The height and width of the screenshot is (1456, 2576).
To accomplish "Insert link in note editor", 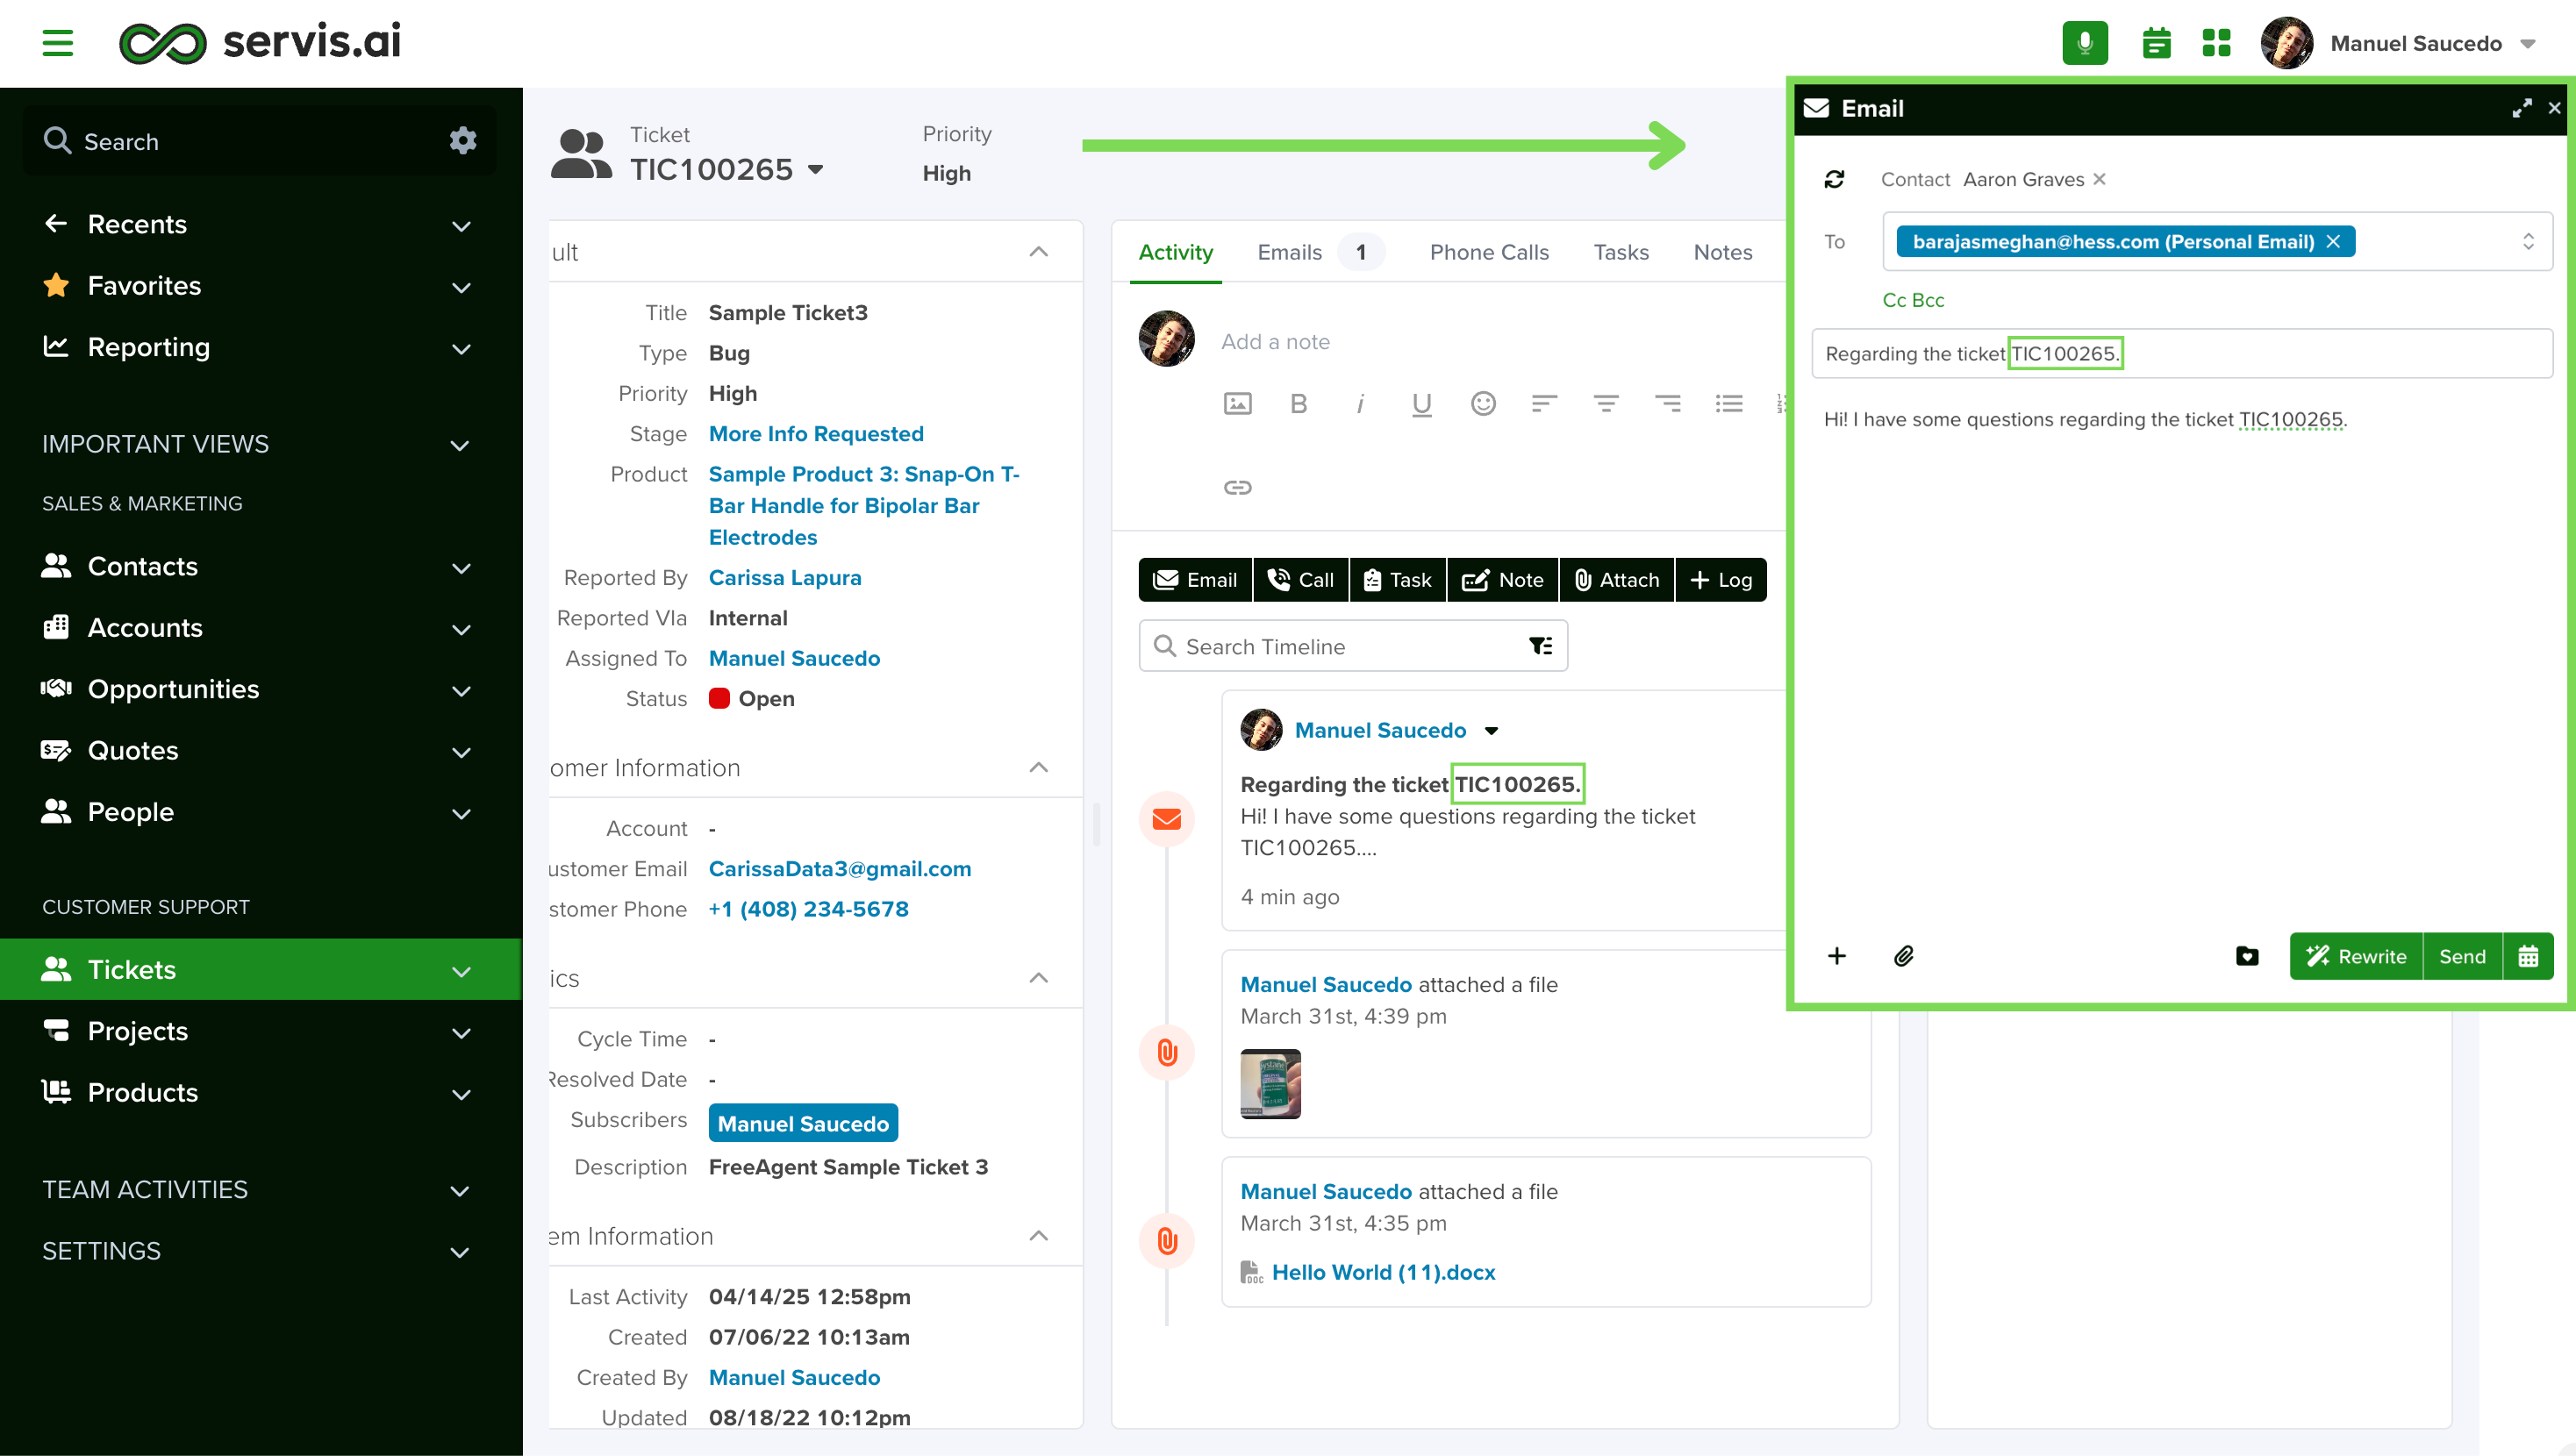I will point(1238,487).
